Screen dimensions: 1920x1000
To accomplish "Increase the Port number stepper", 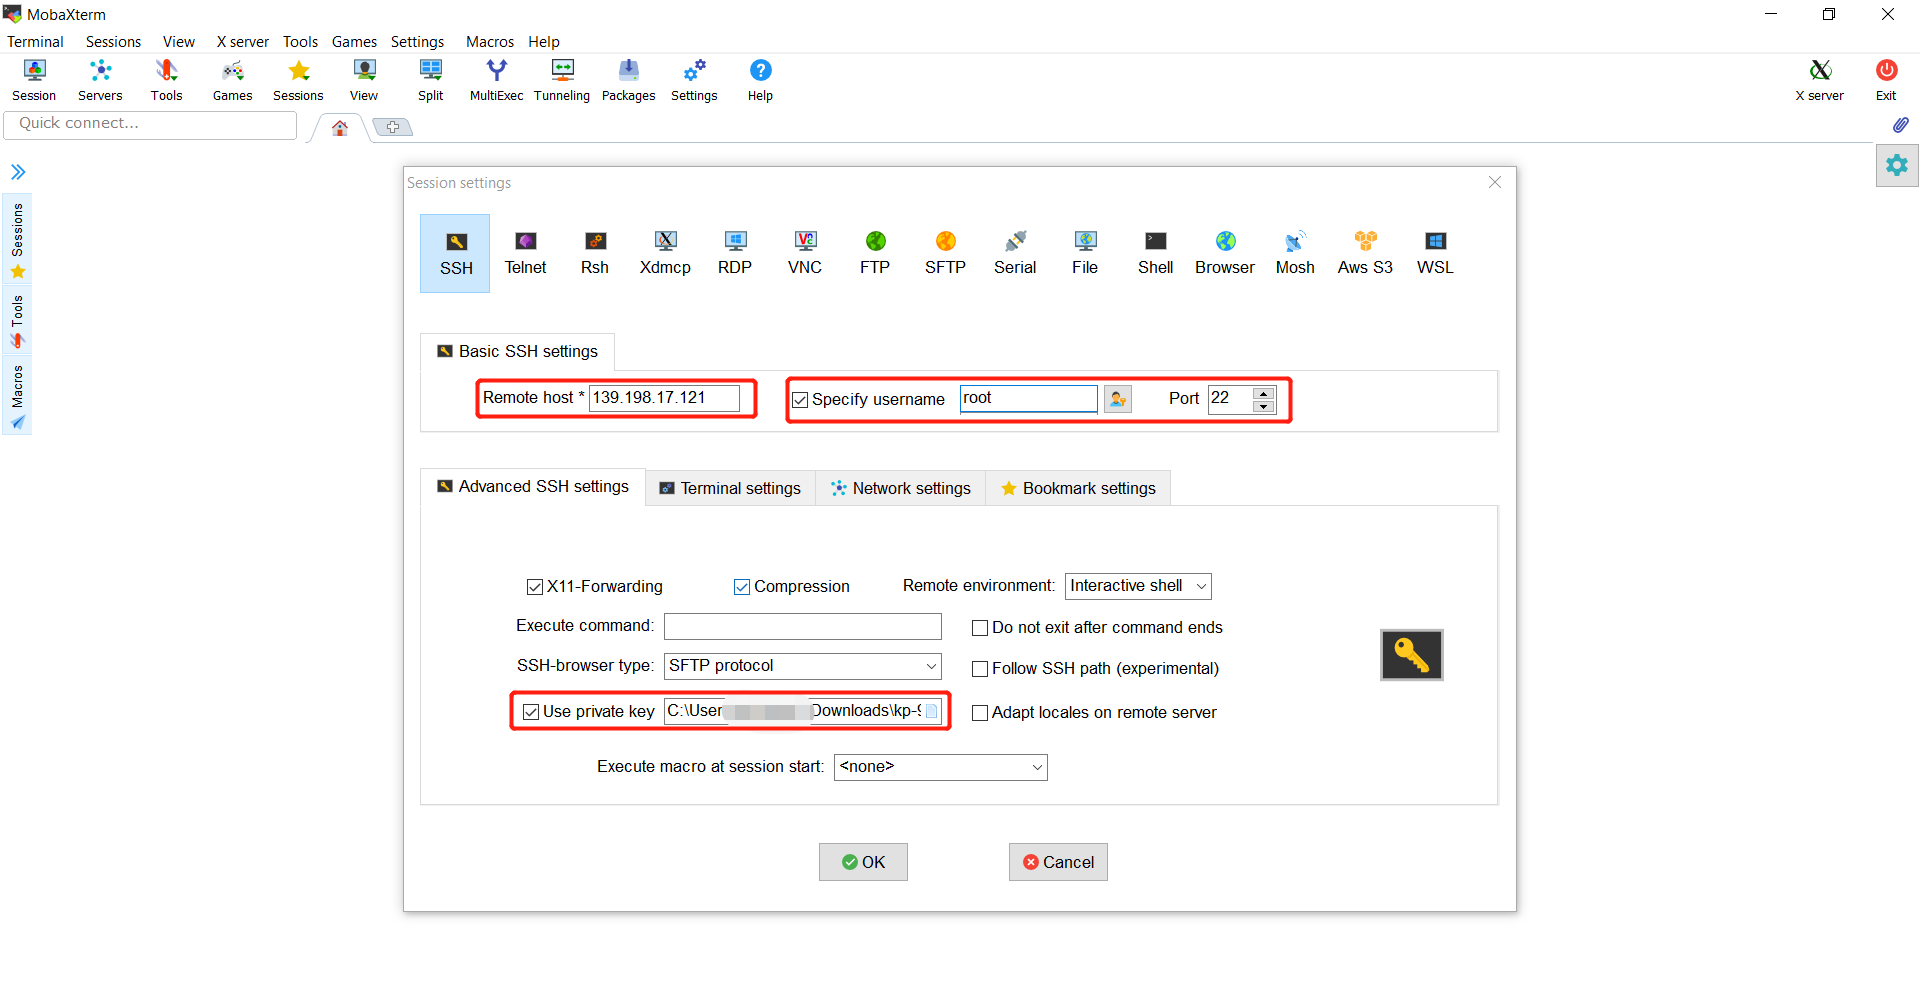I will tap(1264, 393).
